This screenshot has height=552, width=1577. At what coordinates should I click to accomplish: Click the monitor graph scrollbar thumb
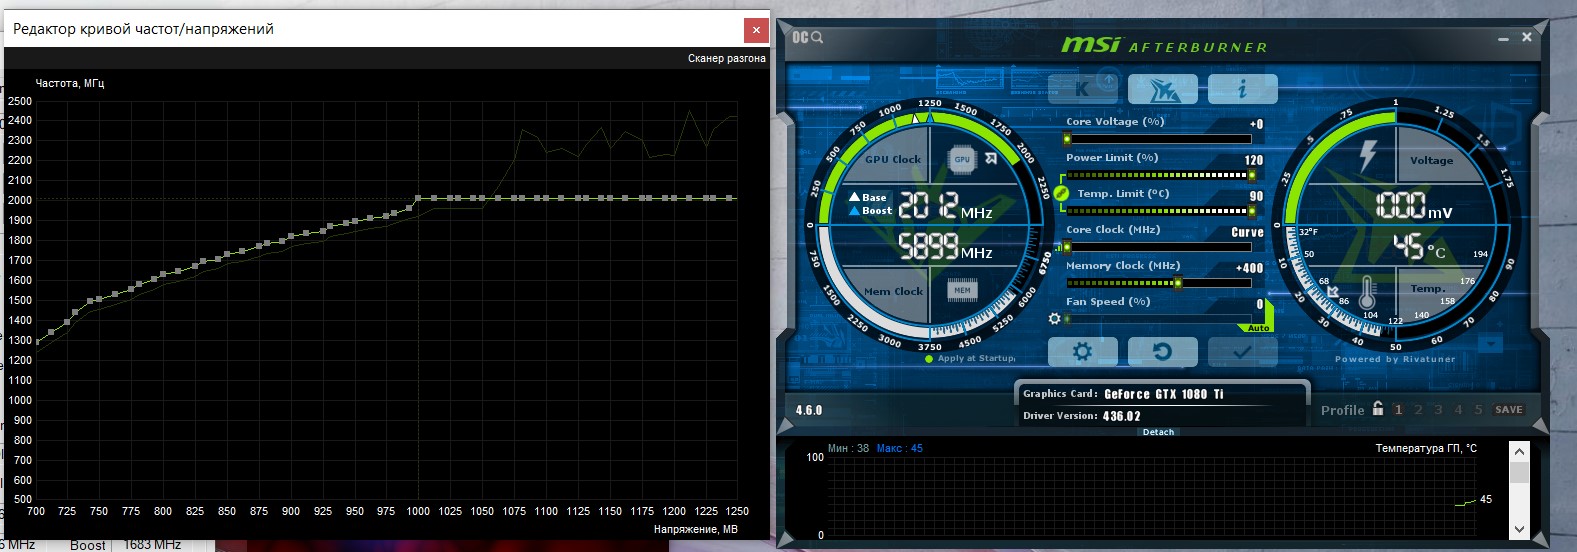point(1519,472)
